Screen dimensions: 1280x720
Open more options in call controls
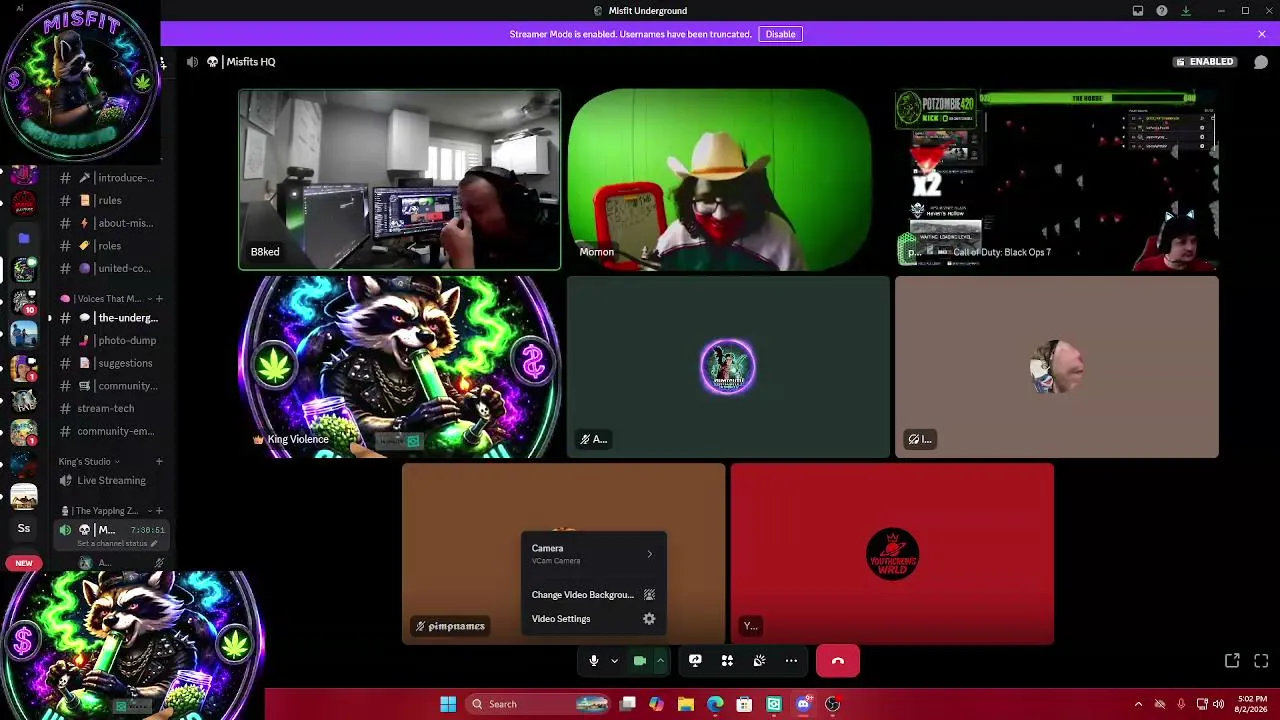[791, 661]
